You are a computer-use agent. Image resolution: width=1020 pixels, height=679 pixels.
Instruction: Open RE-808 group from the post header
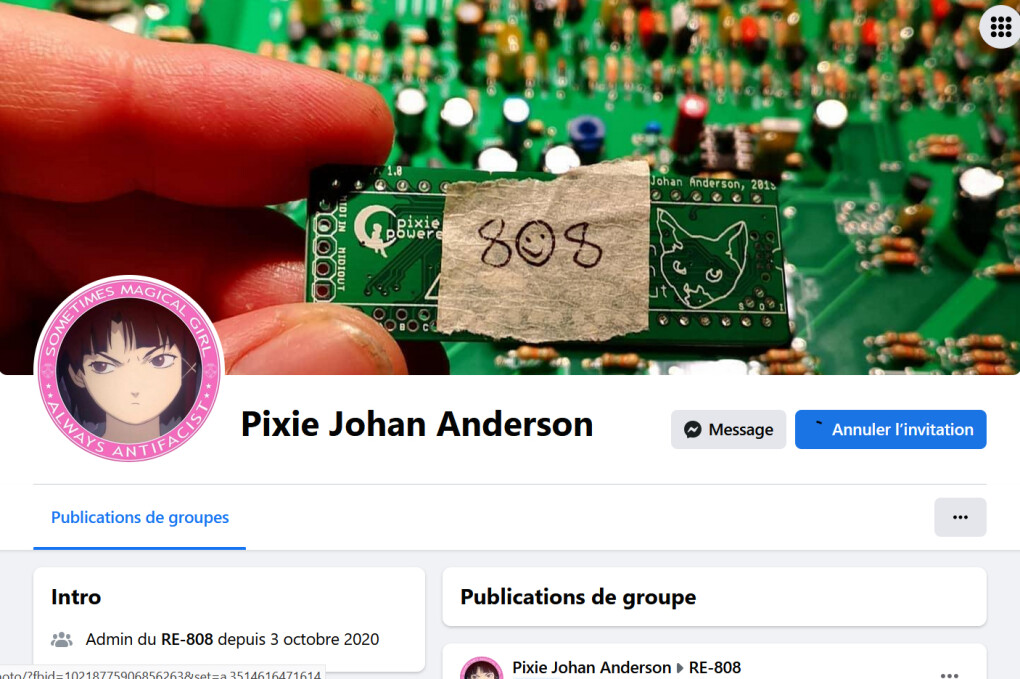pyautogui.click(x=714, y=667)
